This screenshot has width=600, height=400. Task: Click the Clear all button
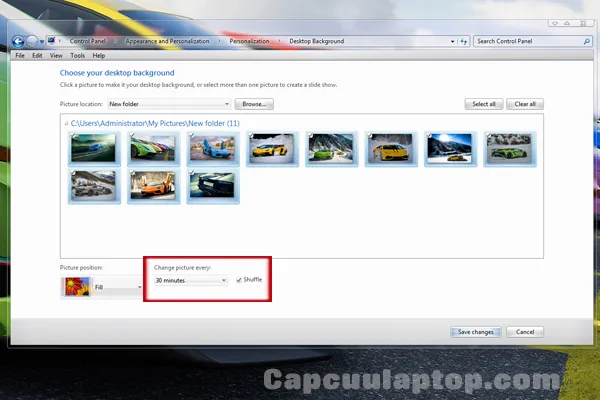(x=525, y=104)
